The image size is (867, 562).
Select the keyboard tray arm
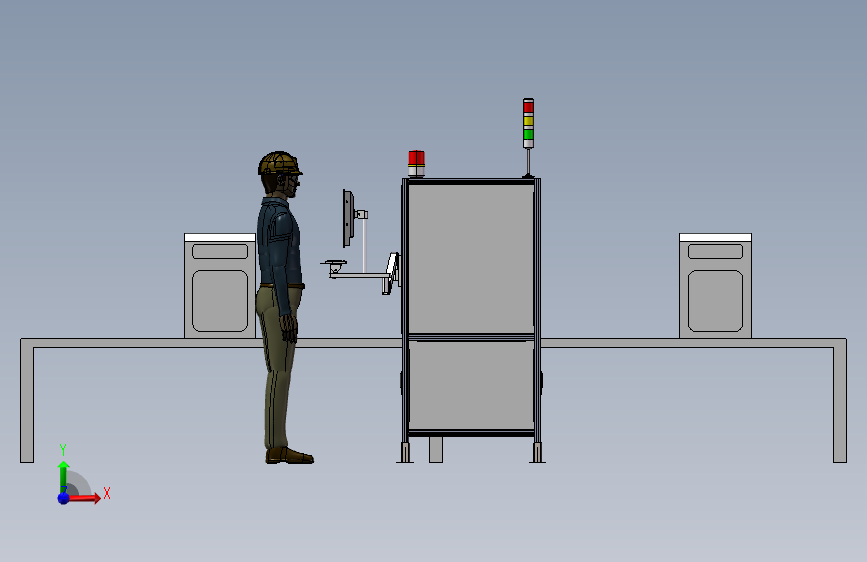(x=358, y=273)
